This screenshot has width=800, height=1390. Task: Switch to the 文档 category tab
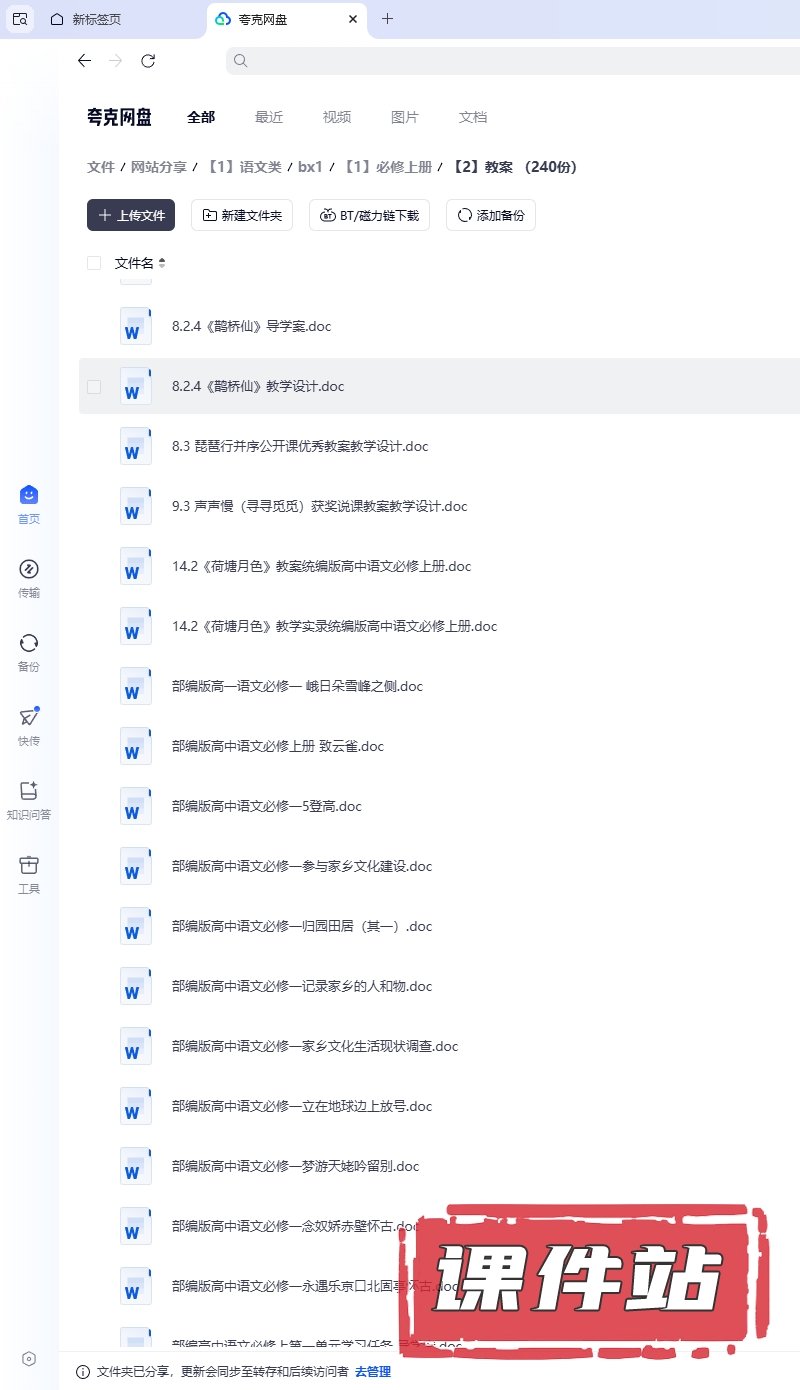(472, 117)
